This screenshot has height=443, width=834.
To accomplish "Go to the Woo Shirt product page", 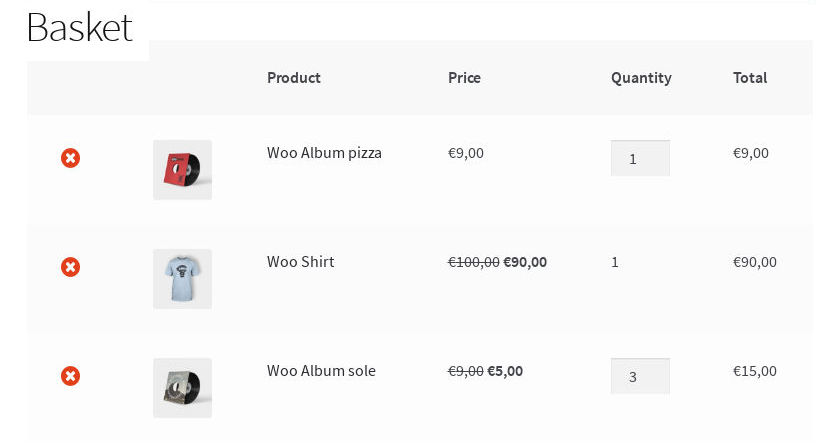I will (300, 262).
